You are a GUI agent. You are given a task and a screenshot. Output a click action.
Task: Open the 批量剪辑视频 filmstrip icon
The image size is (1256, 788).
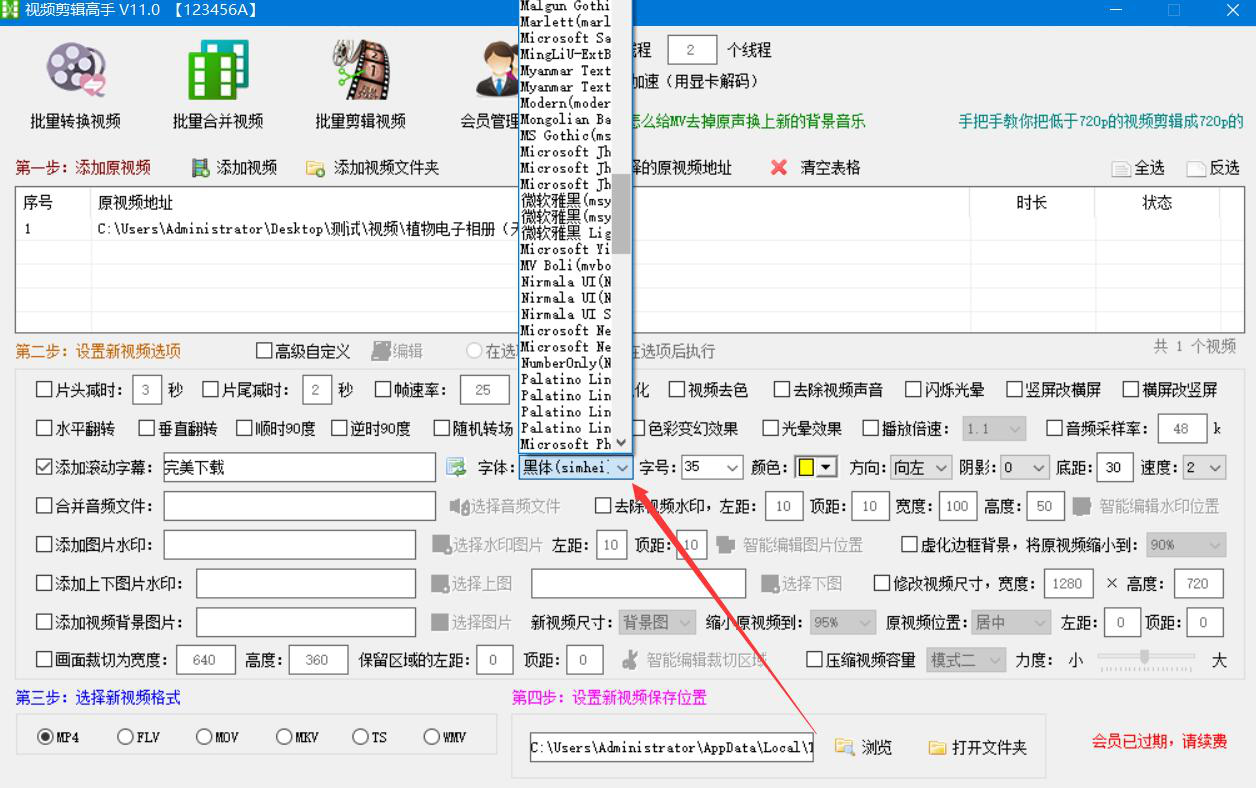coord(360,68)
